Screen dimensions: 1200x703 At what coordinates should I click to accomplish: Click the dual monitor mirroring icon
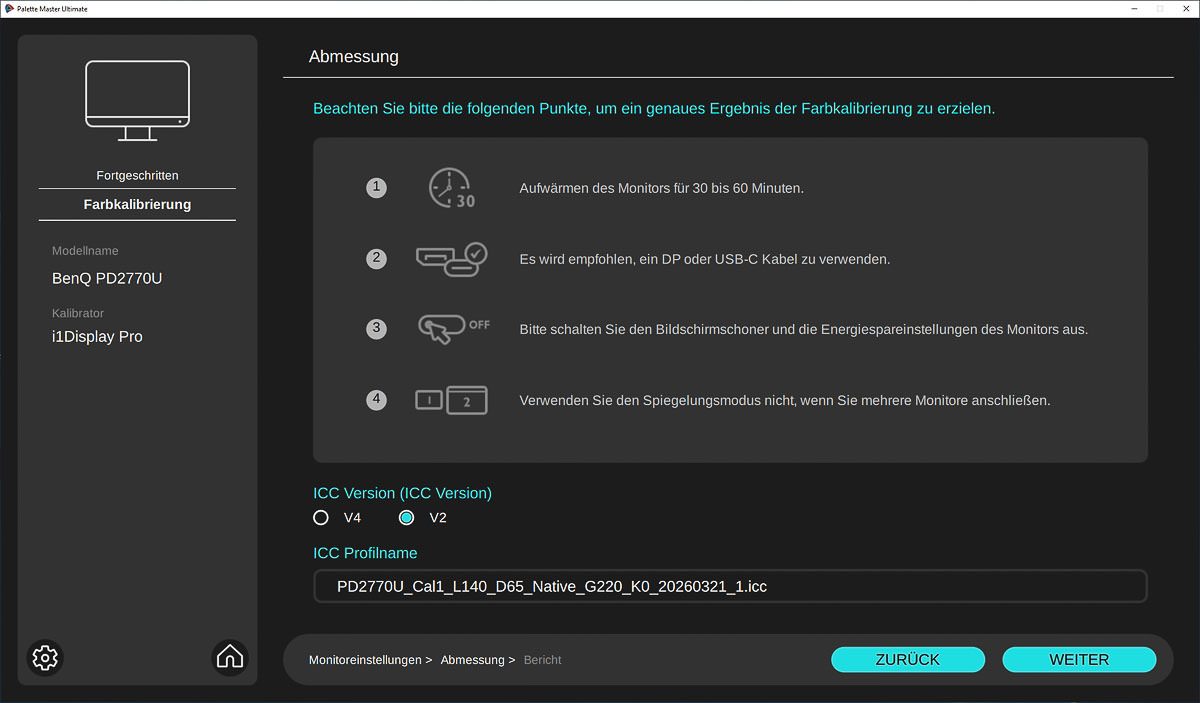450,400
